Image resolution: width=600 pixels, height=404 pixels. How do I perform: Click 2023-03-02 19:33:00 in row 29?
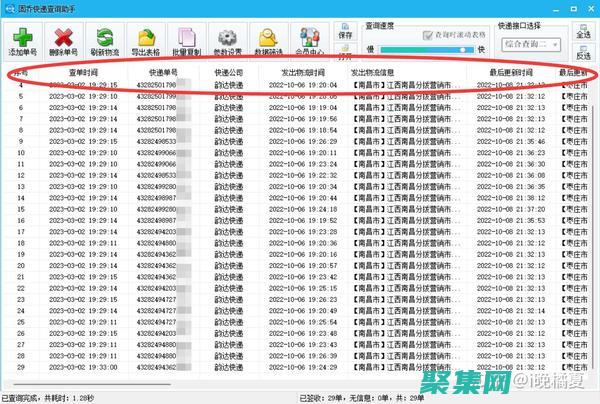83,367
